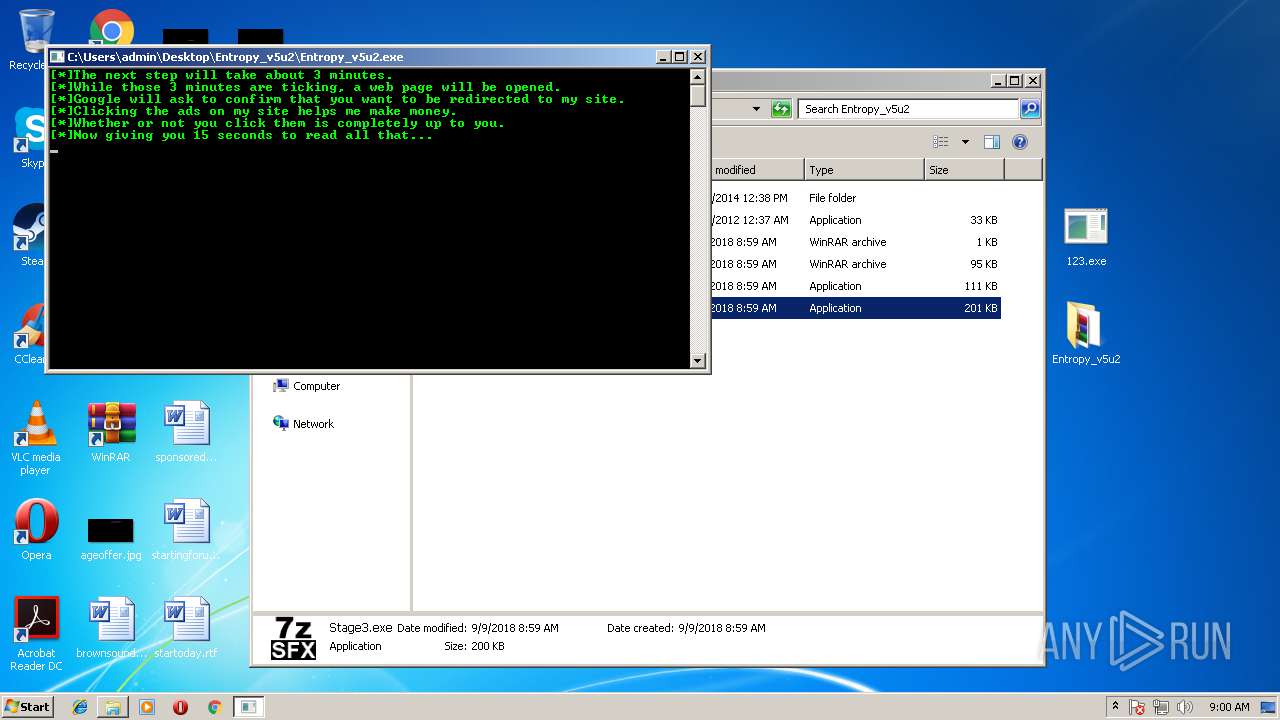Open the CCleaner desktop icon

click(x=28, y=335)
